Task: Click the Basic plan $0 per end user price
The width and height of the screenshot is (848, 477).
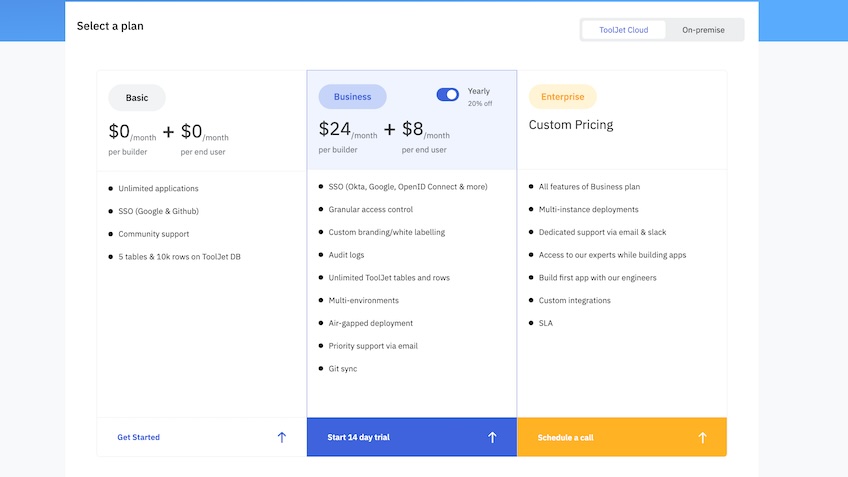Action: click(204, 132)
